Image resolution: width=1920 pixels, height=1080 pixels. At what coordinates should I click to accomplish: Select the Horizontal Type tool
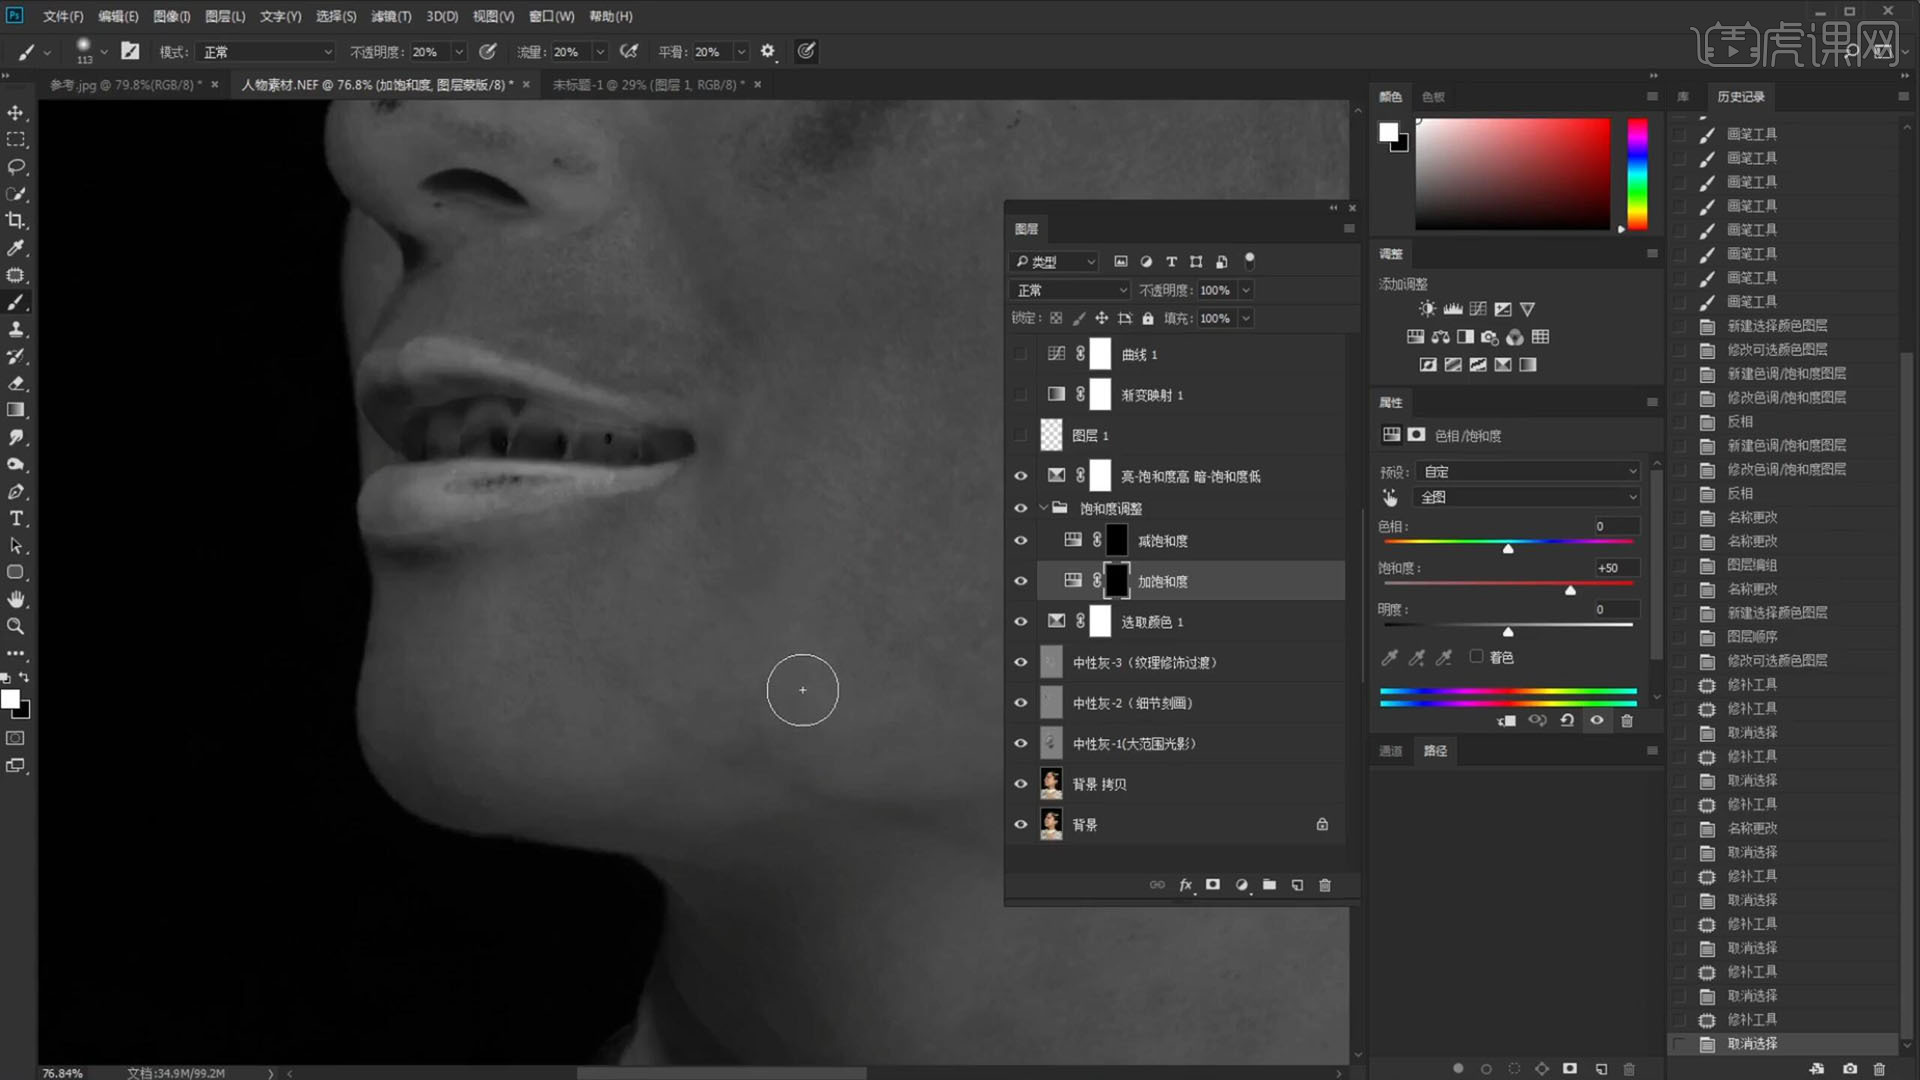[16, 519]
